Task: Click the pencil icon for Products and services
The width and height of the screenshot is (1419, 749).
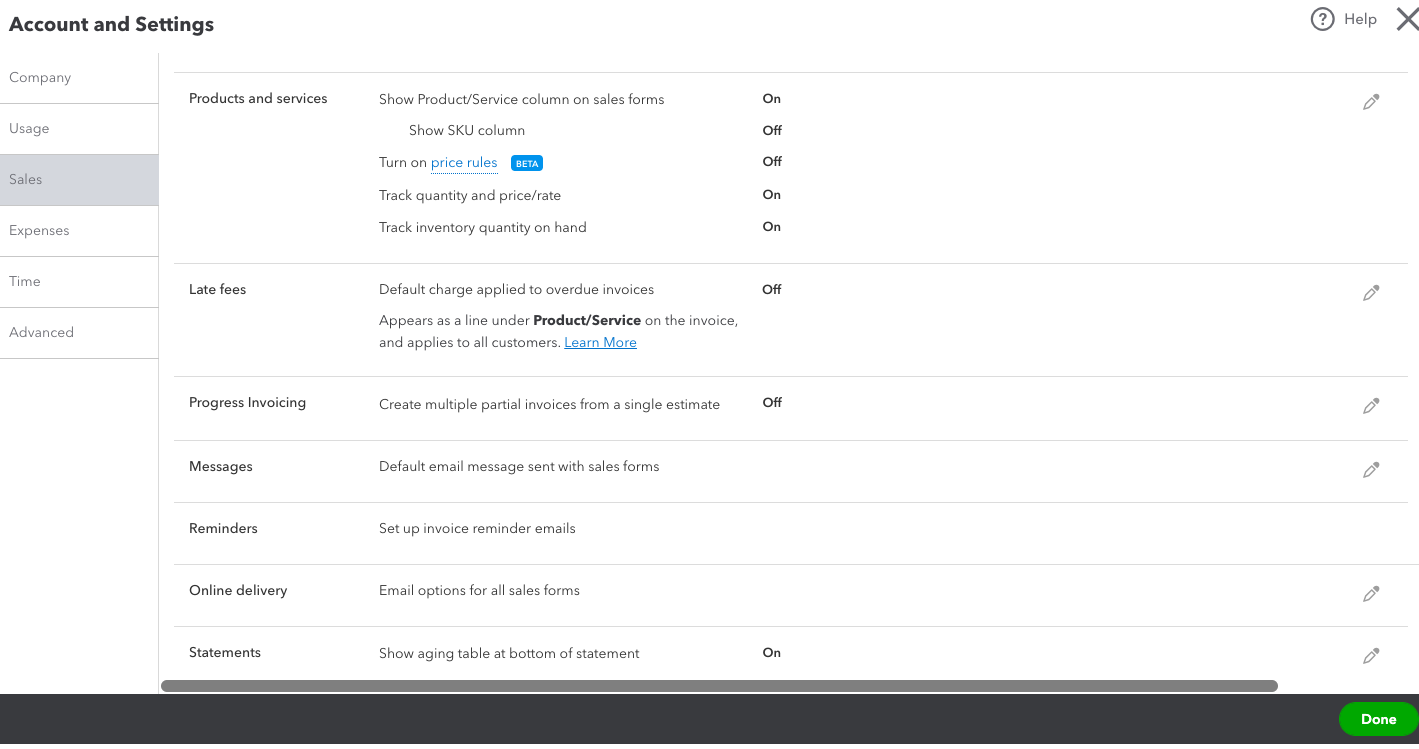Action: [x=1371, y=102]
